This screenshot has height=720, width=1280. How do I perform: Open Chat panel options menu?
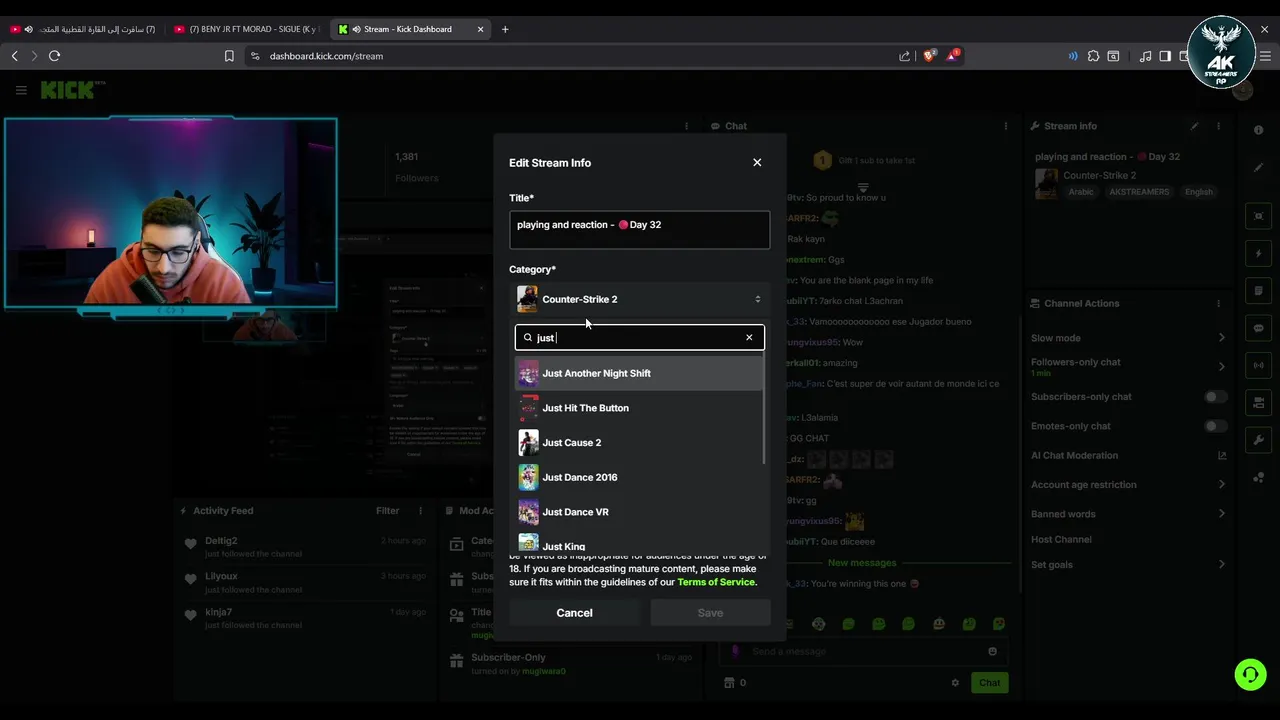[1005, 126]
